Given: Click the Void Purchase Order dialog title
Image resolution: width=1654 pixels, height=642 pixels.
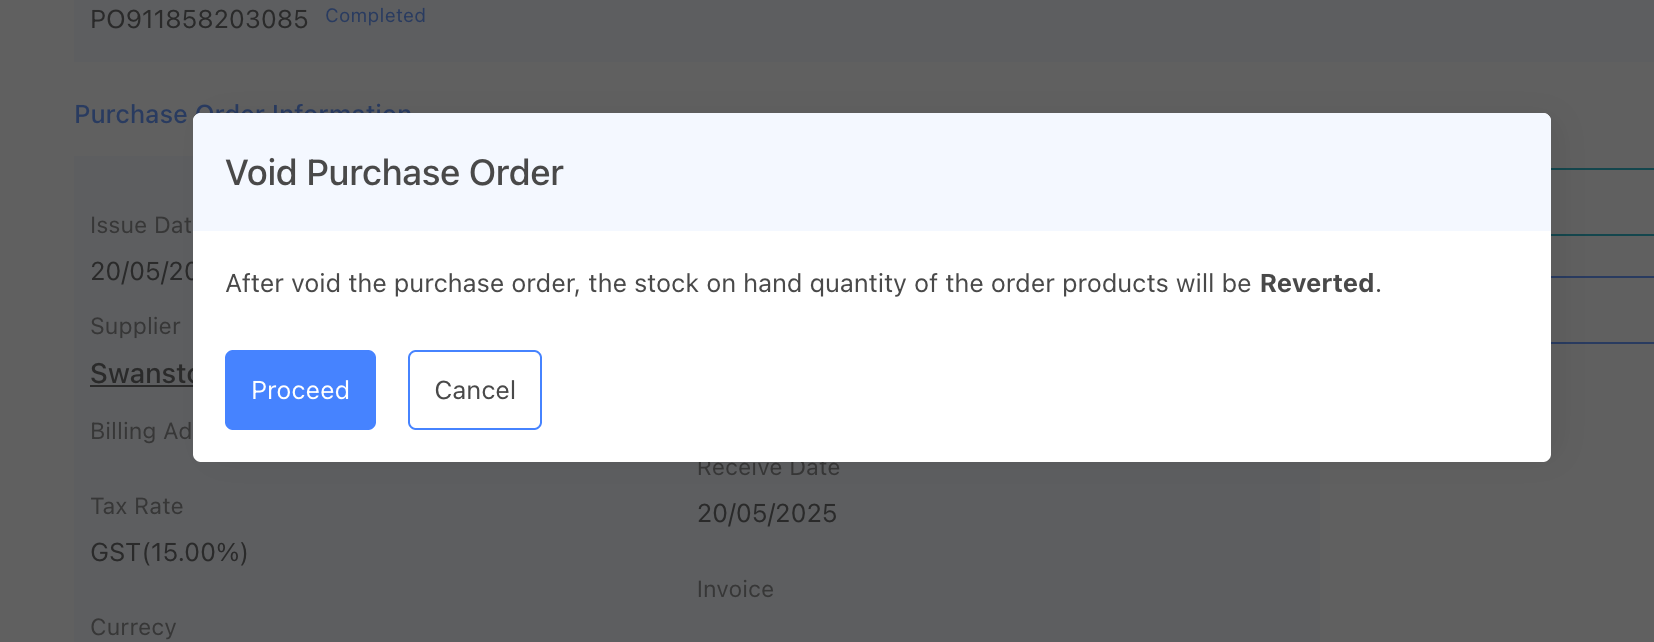Looking at the screenshot, I should [x=394, y=173].
